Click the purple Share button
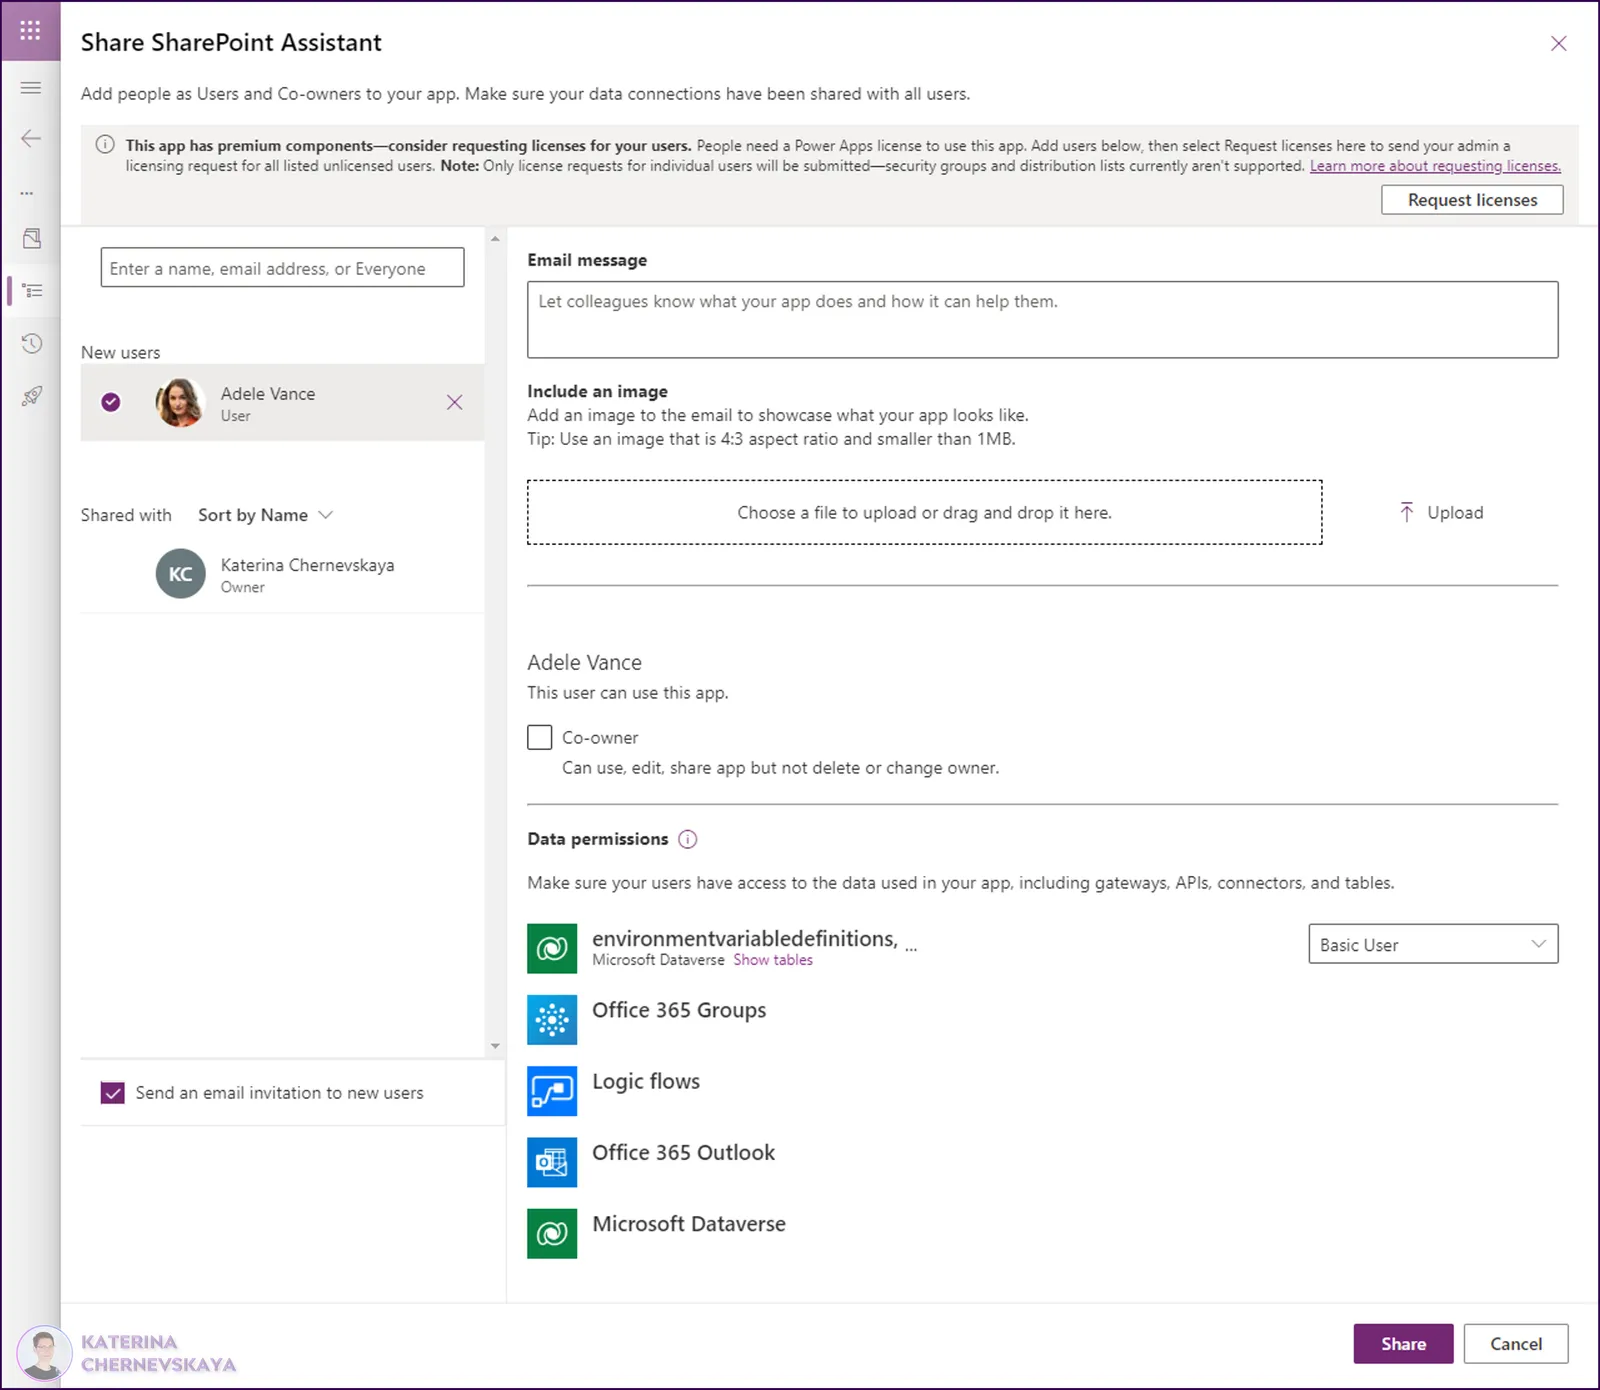The image size is (1600, 1390). [1403, 1344]
